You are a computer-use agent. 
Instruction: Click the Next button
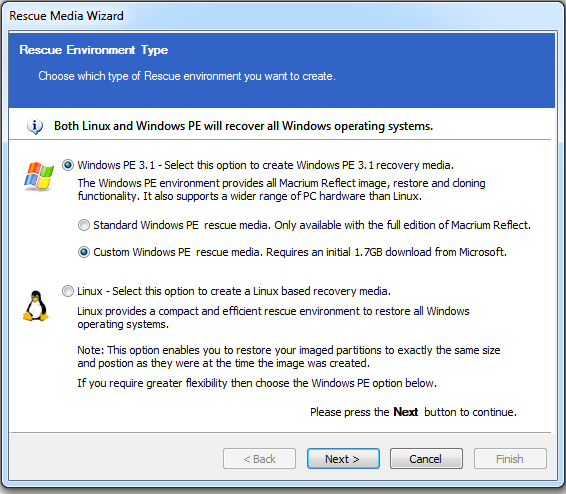[343, 459]
